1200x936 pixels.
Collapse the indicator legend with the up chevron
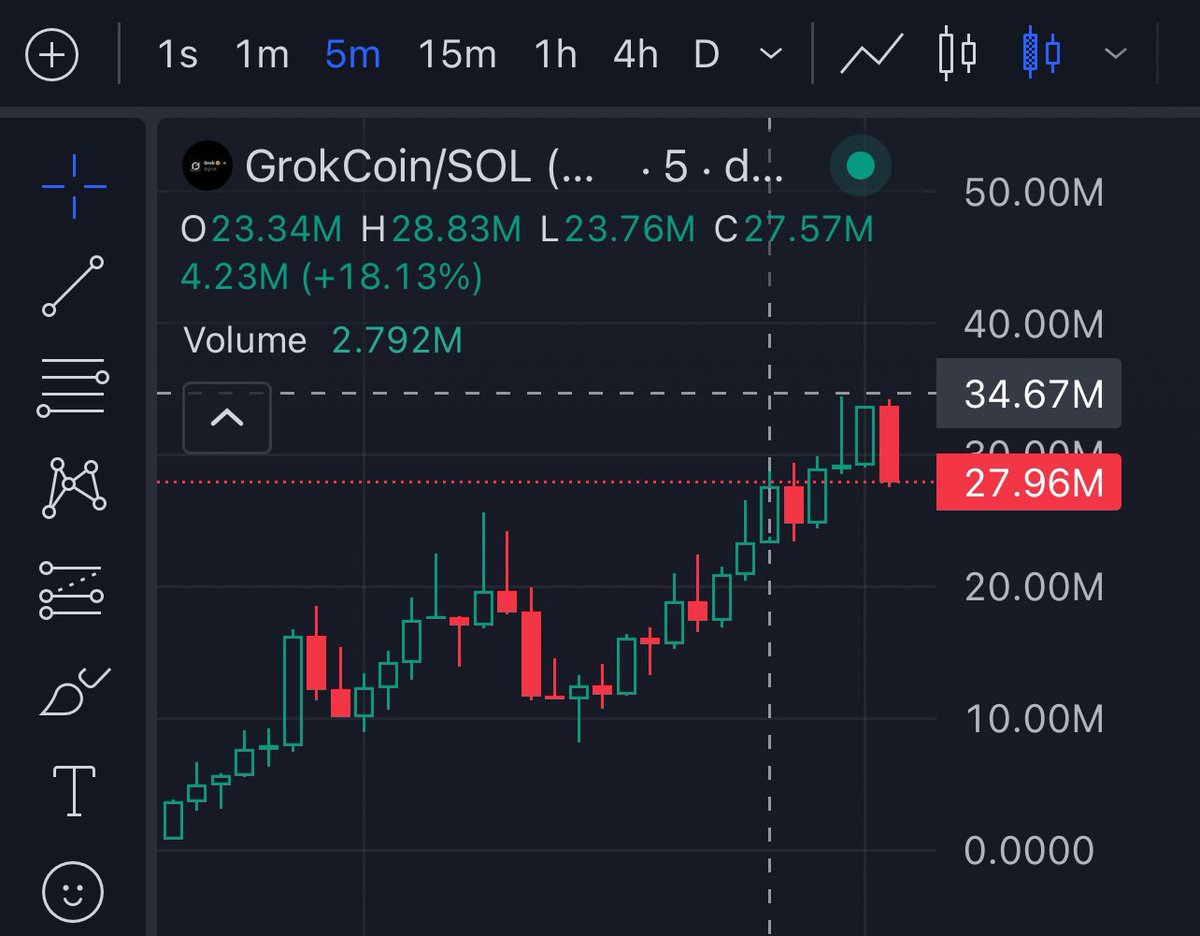[227, 417]
